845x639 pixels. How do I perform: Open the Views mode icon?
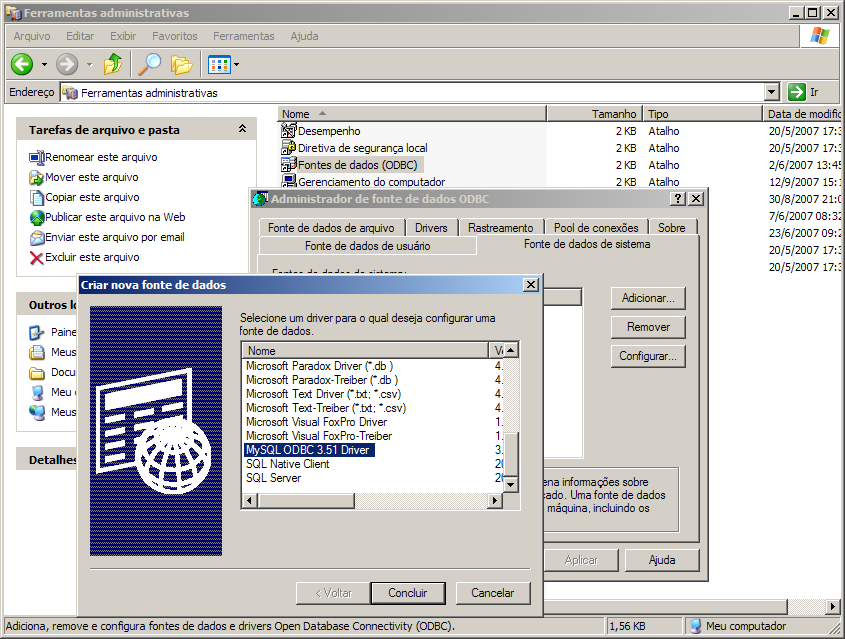click(219, 65)
